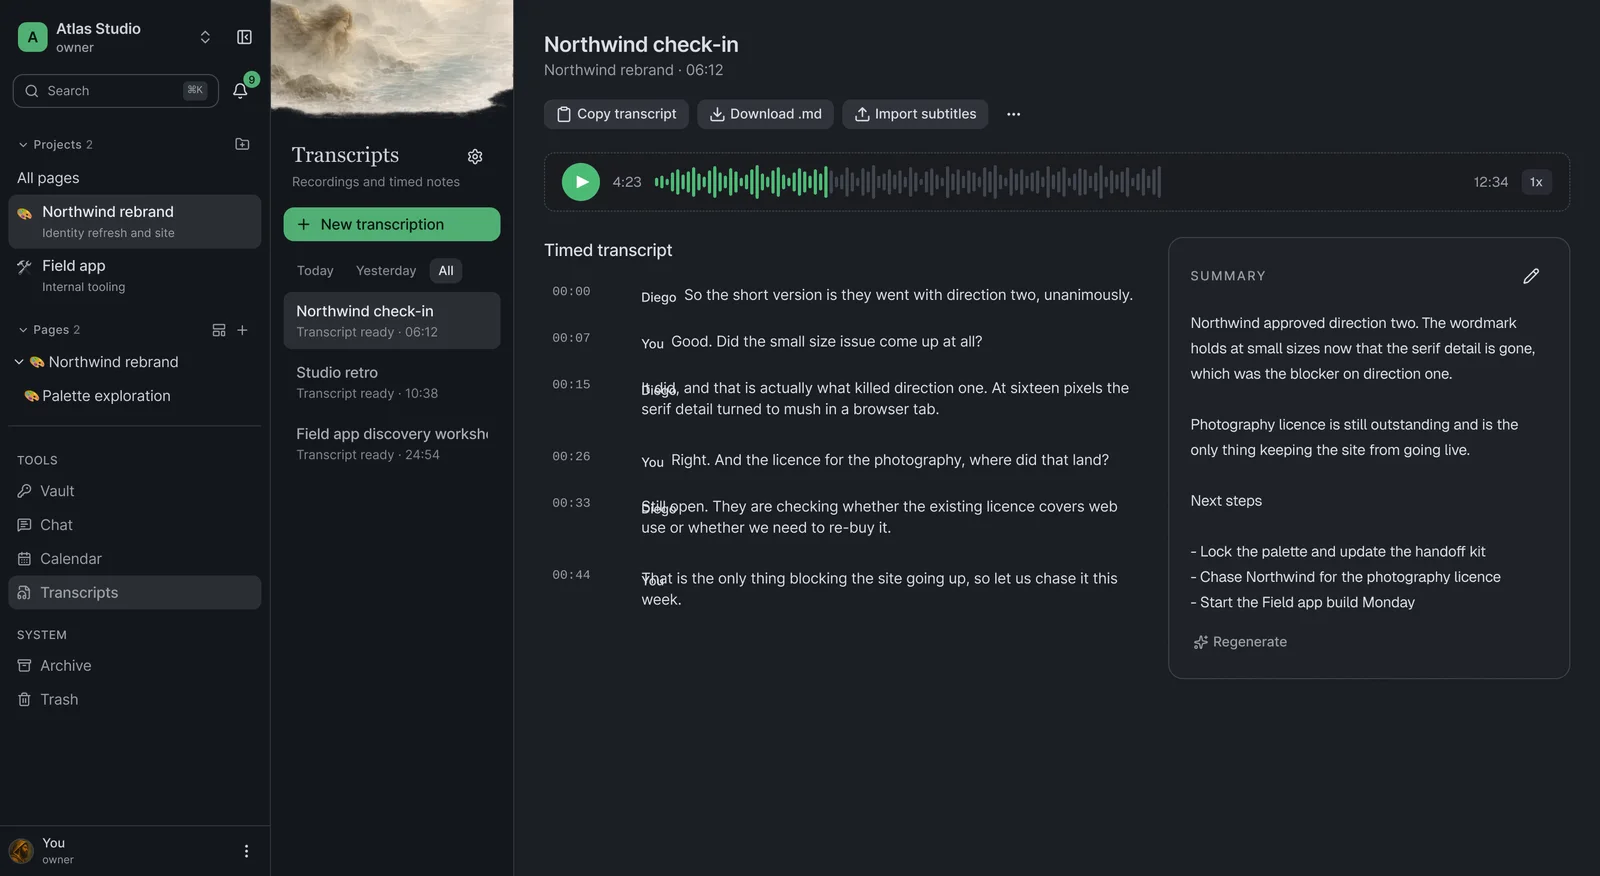
Task: Play the recording
Action: click(581, 182)
